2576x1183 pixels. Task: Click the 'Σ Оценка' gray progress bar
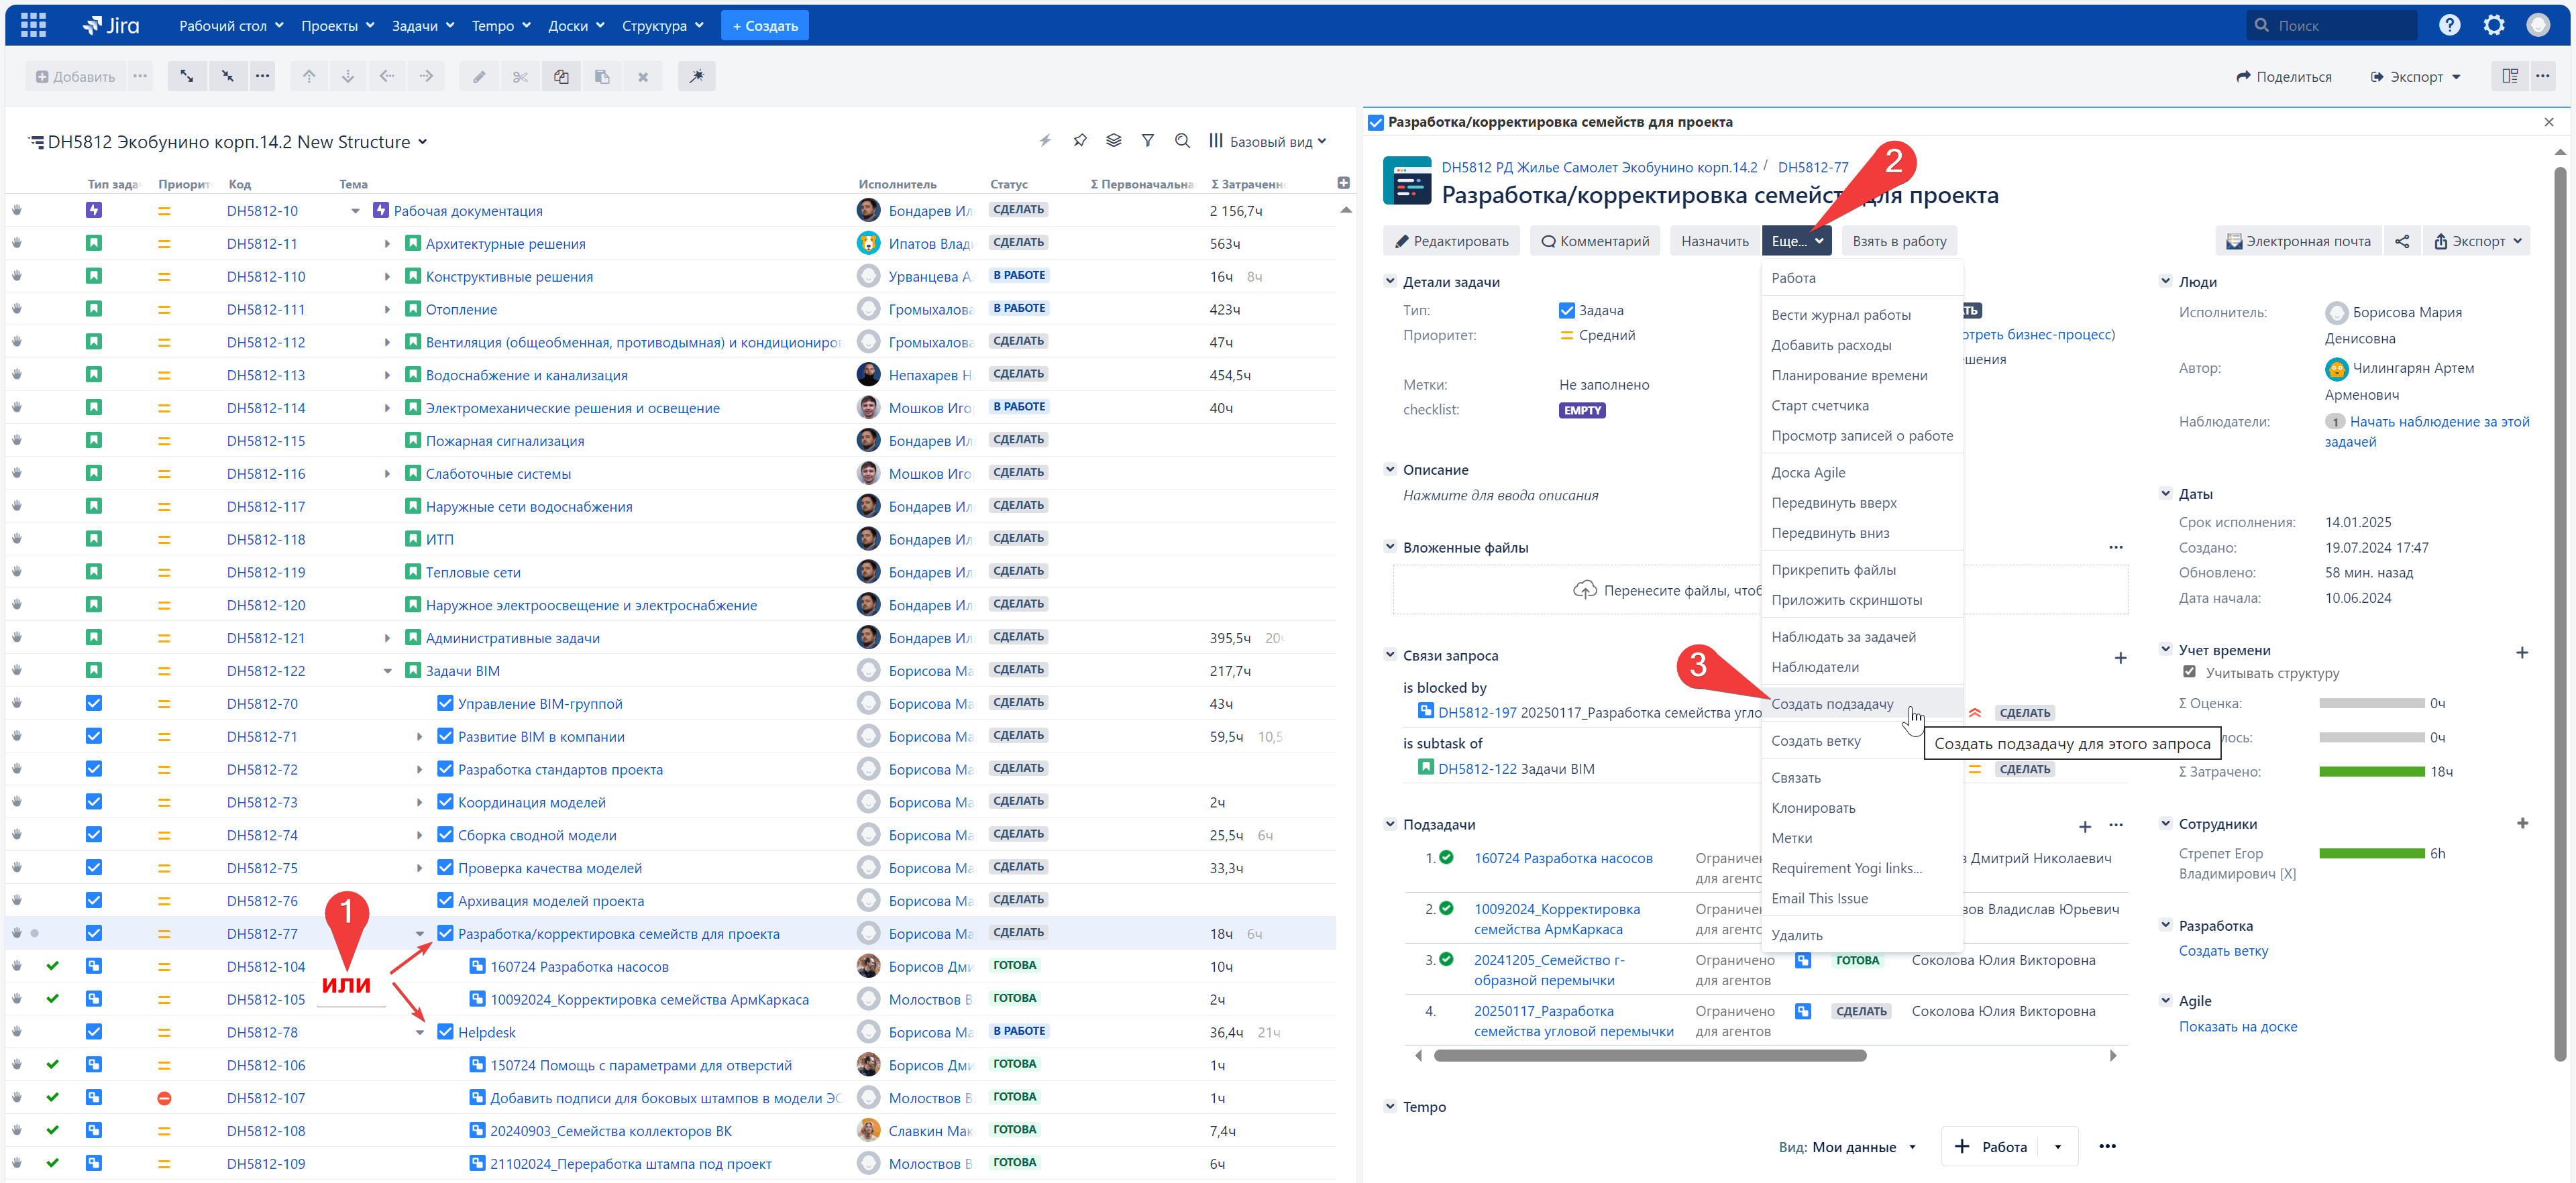2371,703
